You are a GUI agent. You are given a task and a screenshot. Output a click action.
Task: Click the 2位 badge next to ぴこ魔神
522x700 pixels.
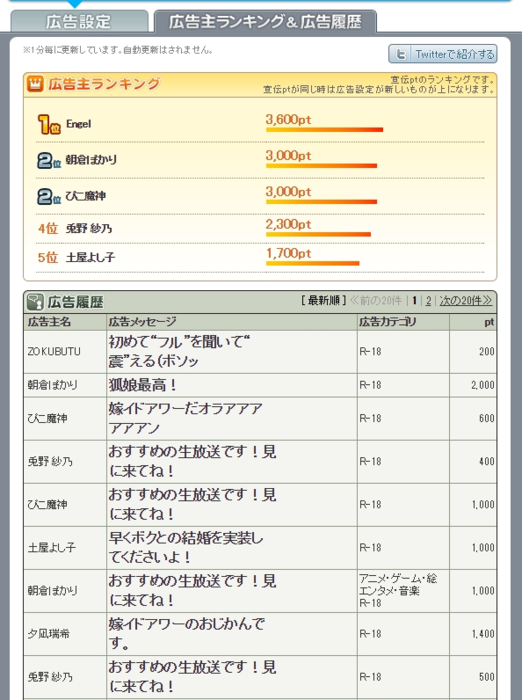[x=49, y=196]
